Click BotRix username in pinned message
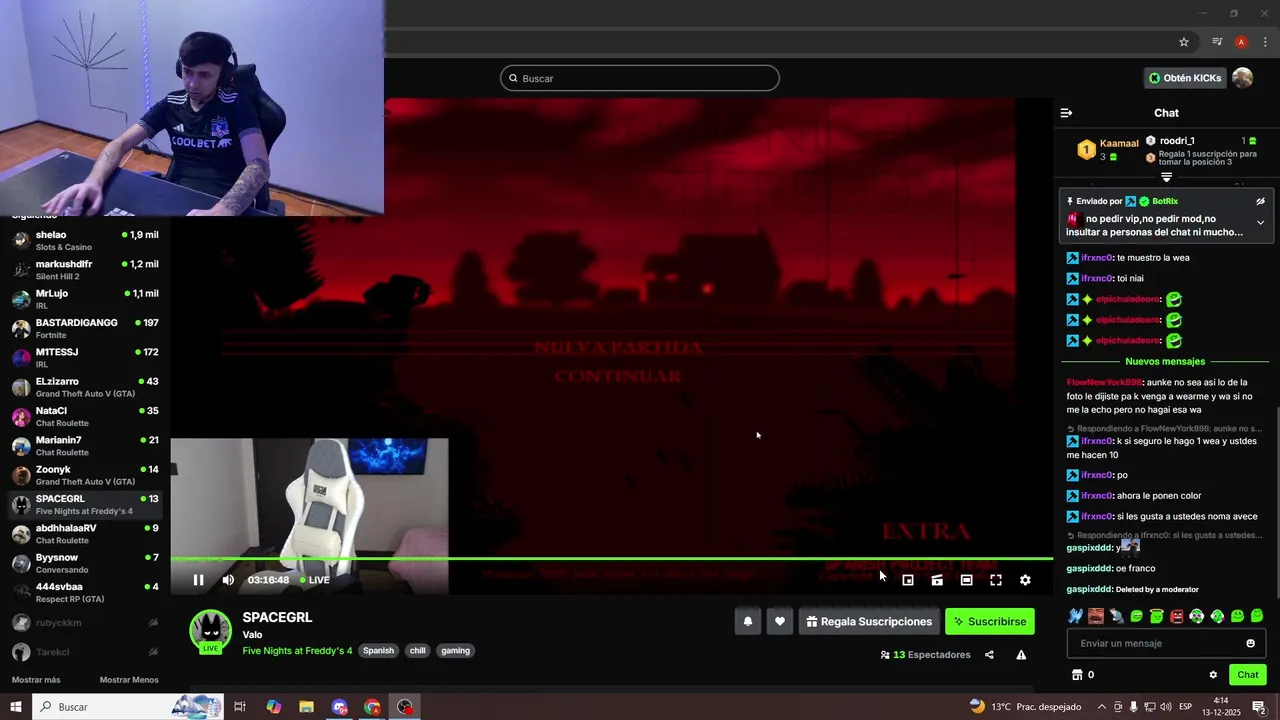The width and height of the screenshot is (1280, 720). [x=1165, y=201]
